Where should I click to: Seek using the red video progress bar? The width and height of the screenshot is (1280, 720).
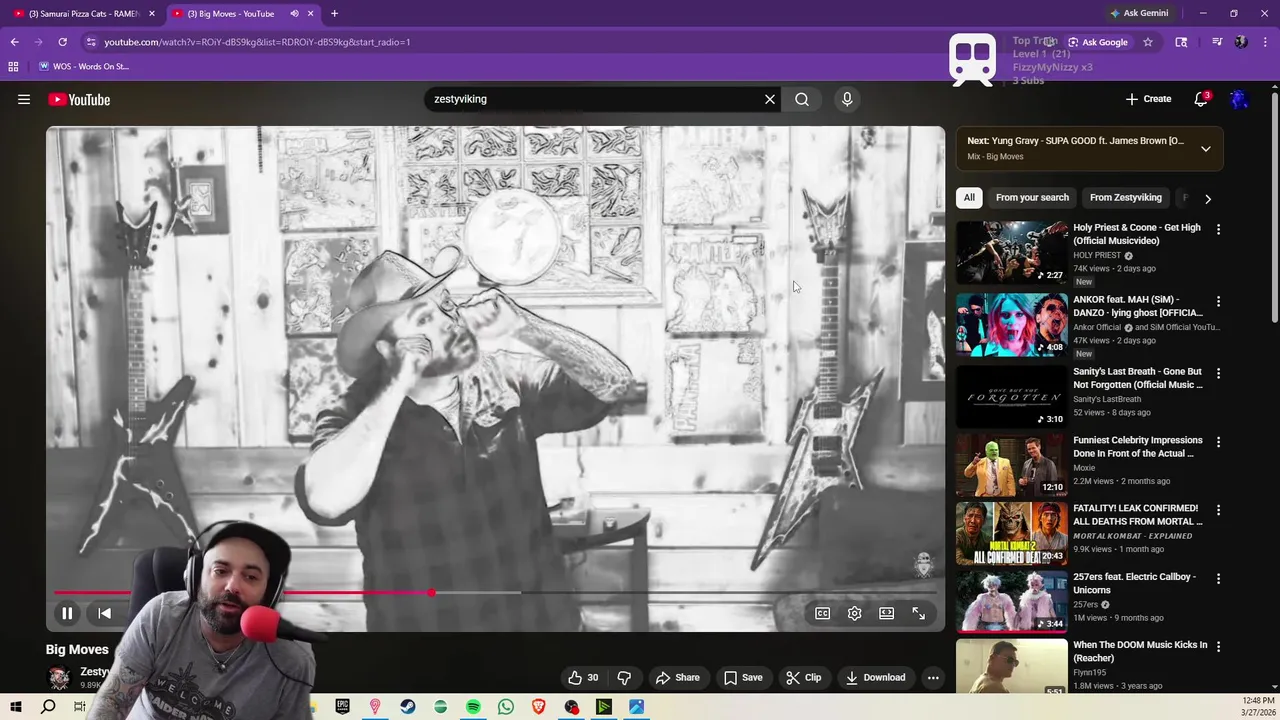coord(495,593)
